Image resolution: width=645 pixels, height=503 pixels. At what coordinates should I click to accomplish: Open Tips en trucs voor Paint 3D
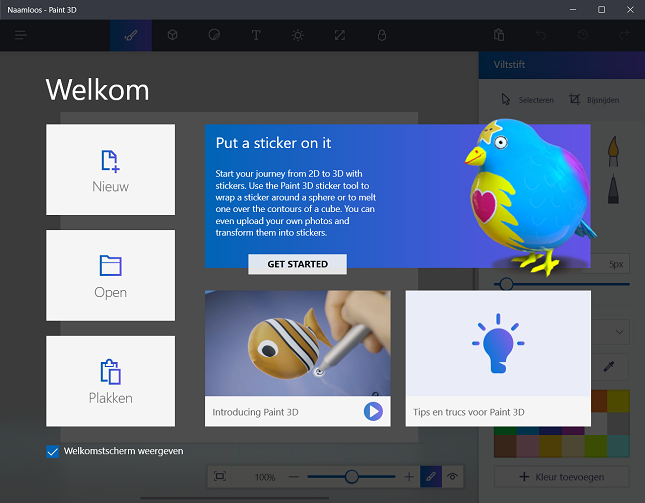coord(498,358)
